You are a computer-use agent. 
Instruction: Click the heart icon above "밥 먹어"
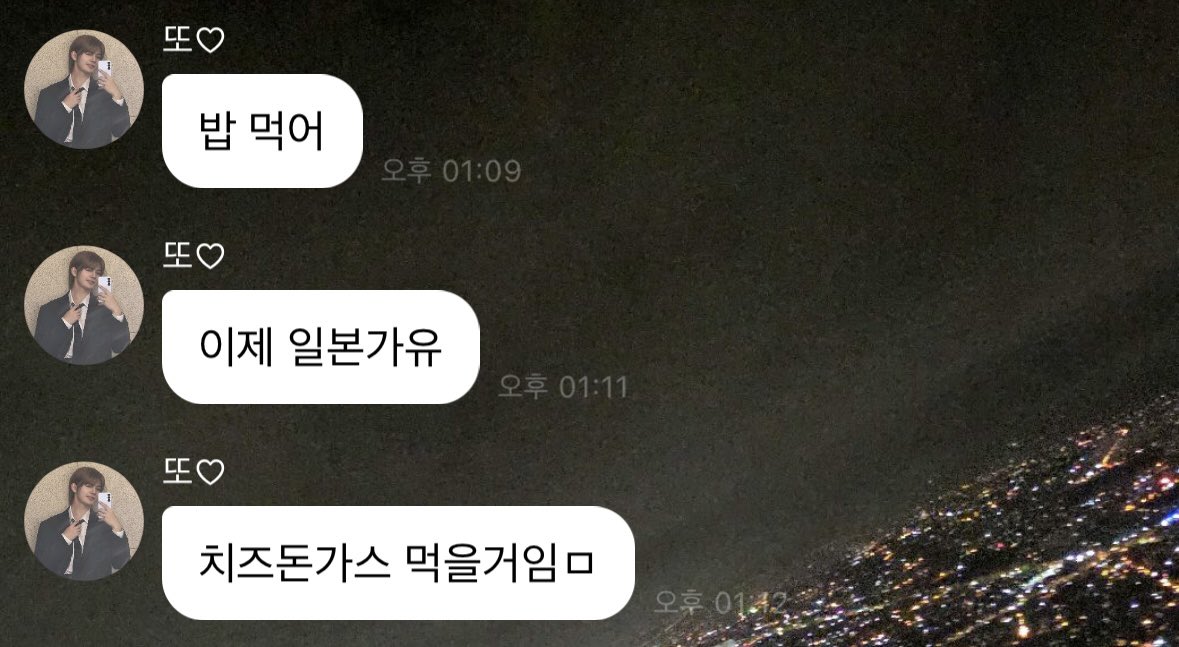point(210,41)
